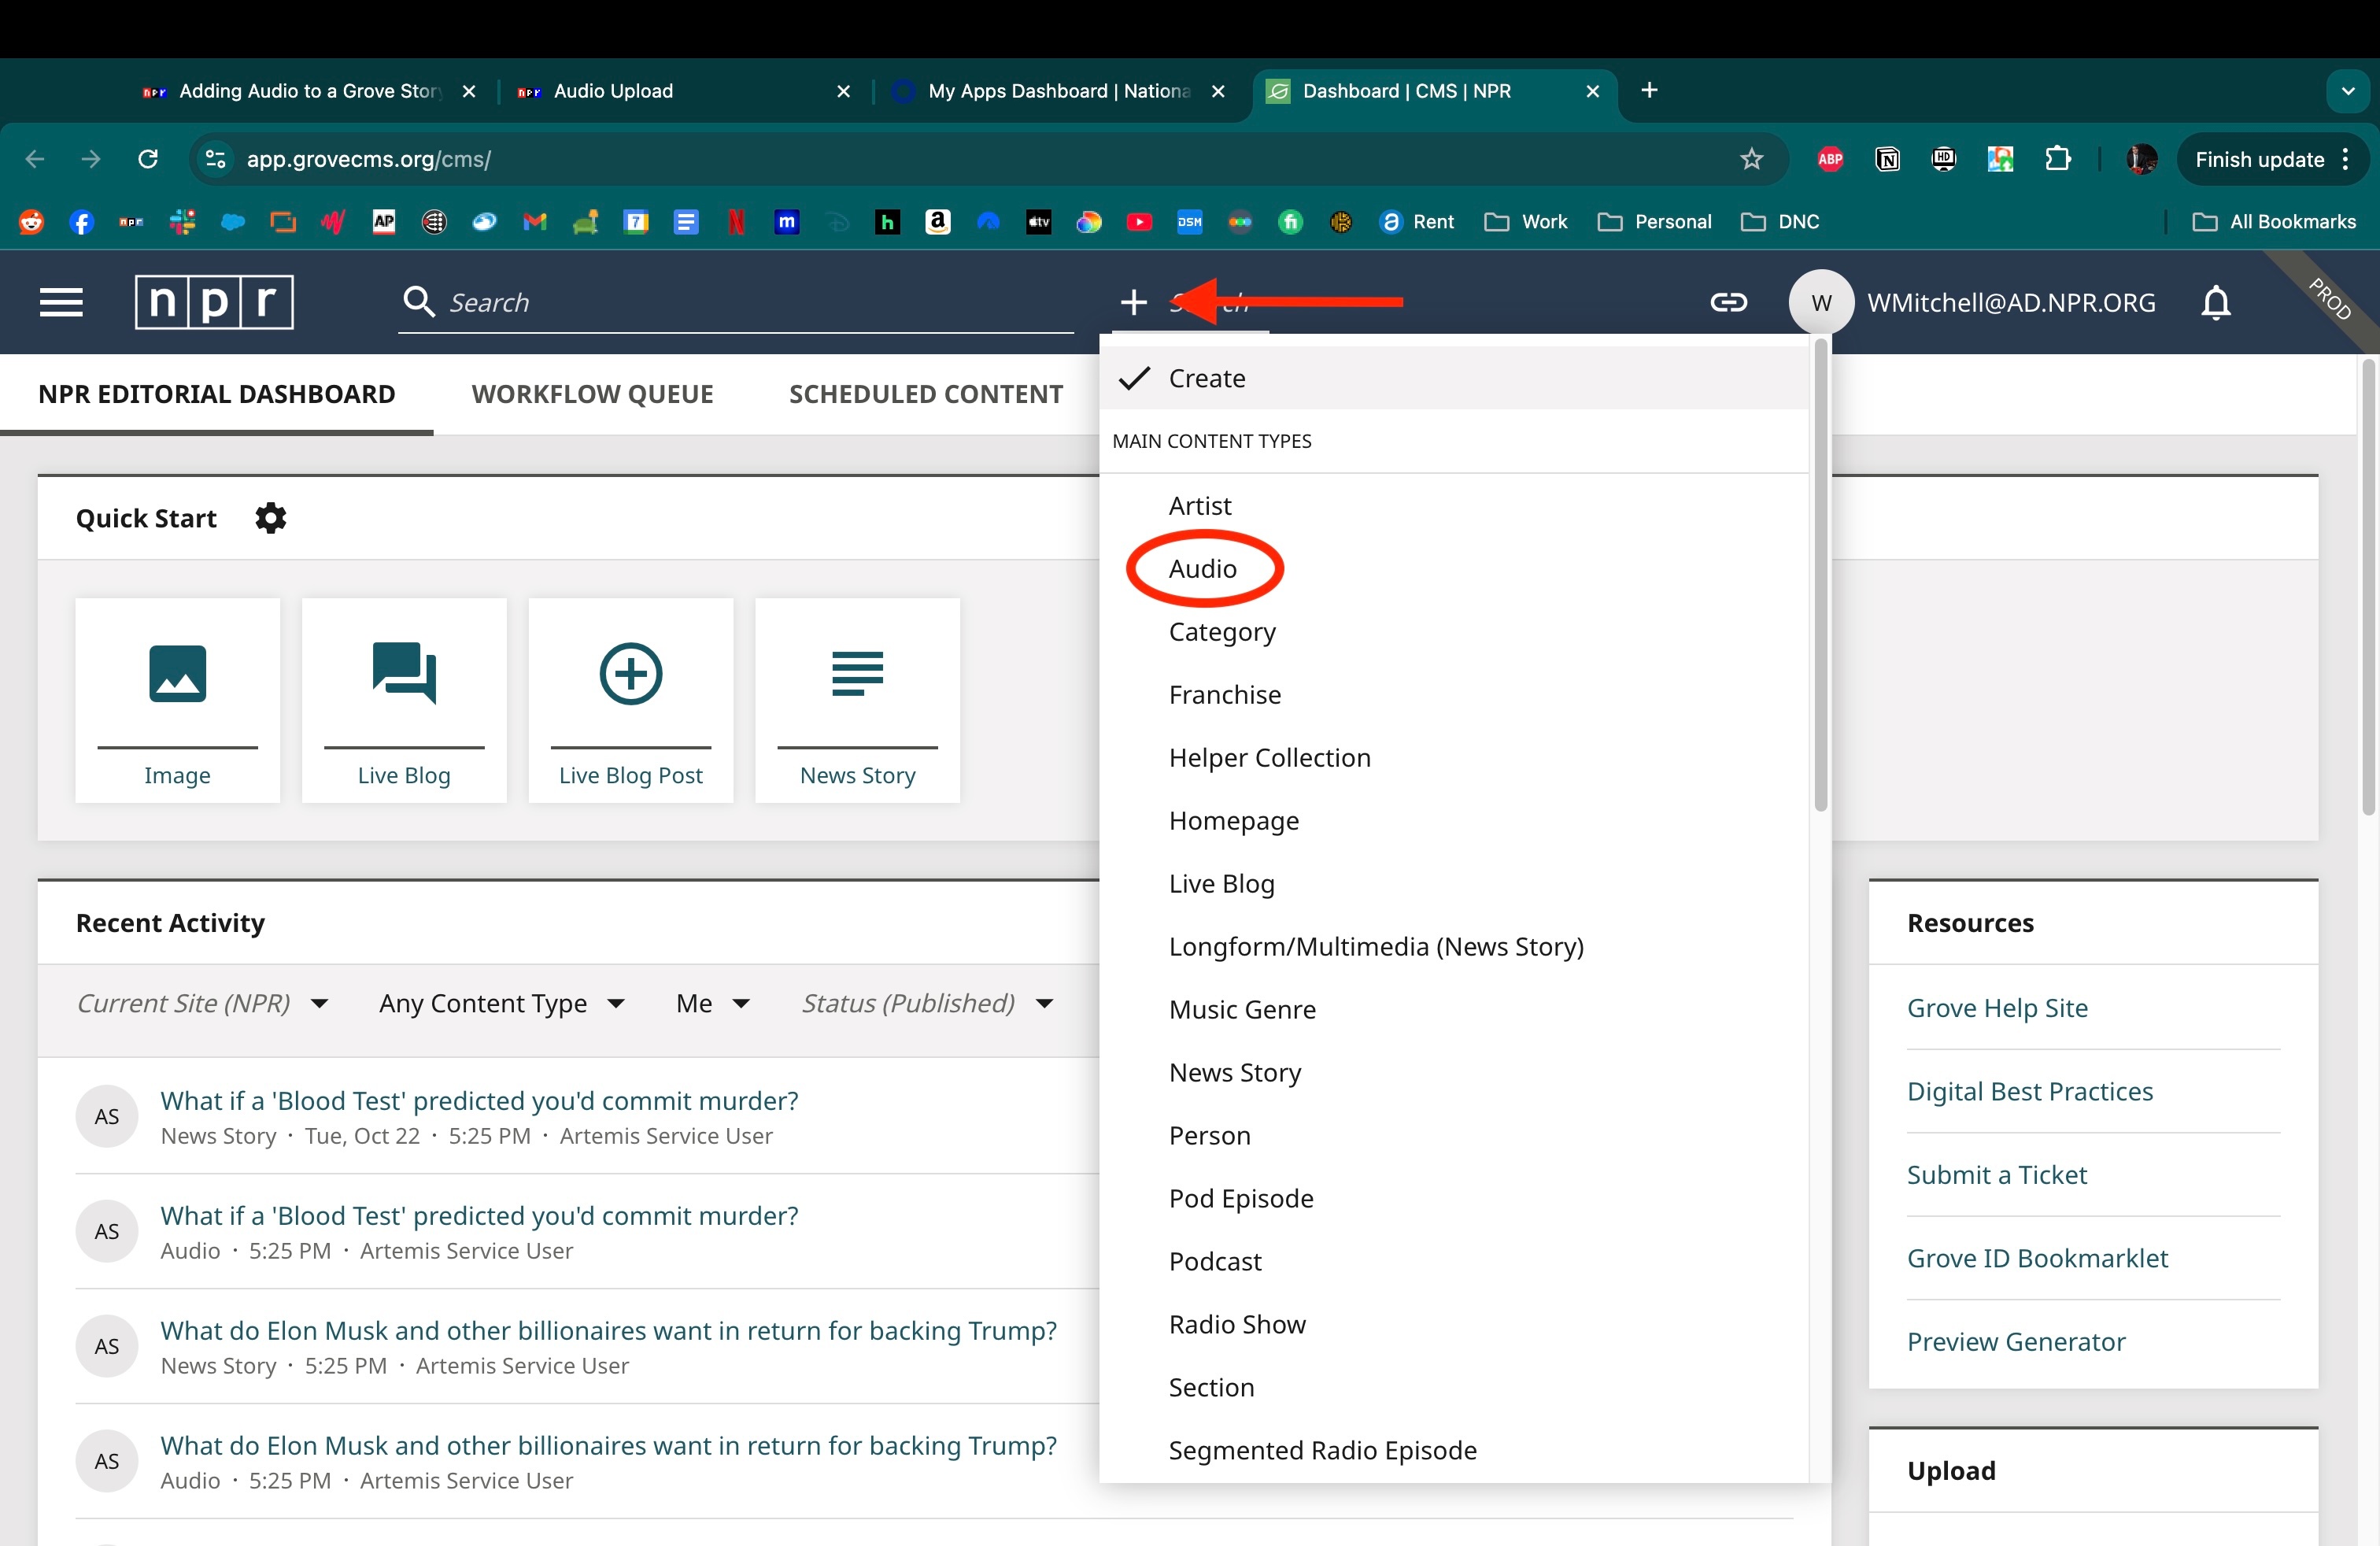Image resolution: width=2380 pixels, height=1546 pixels.
Task: Expand the Any Content Type filter
Action: tap(502, 1003)
